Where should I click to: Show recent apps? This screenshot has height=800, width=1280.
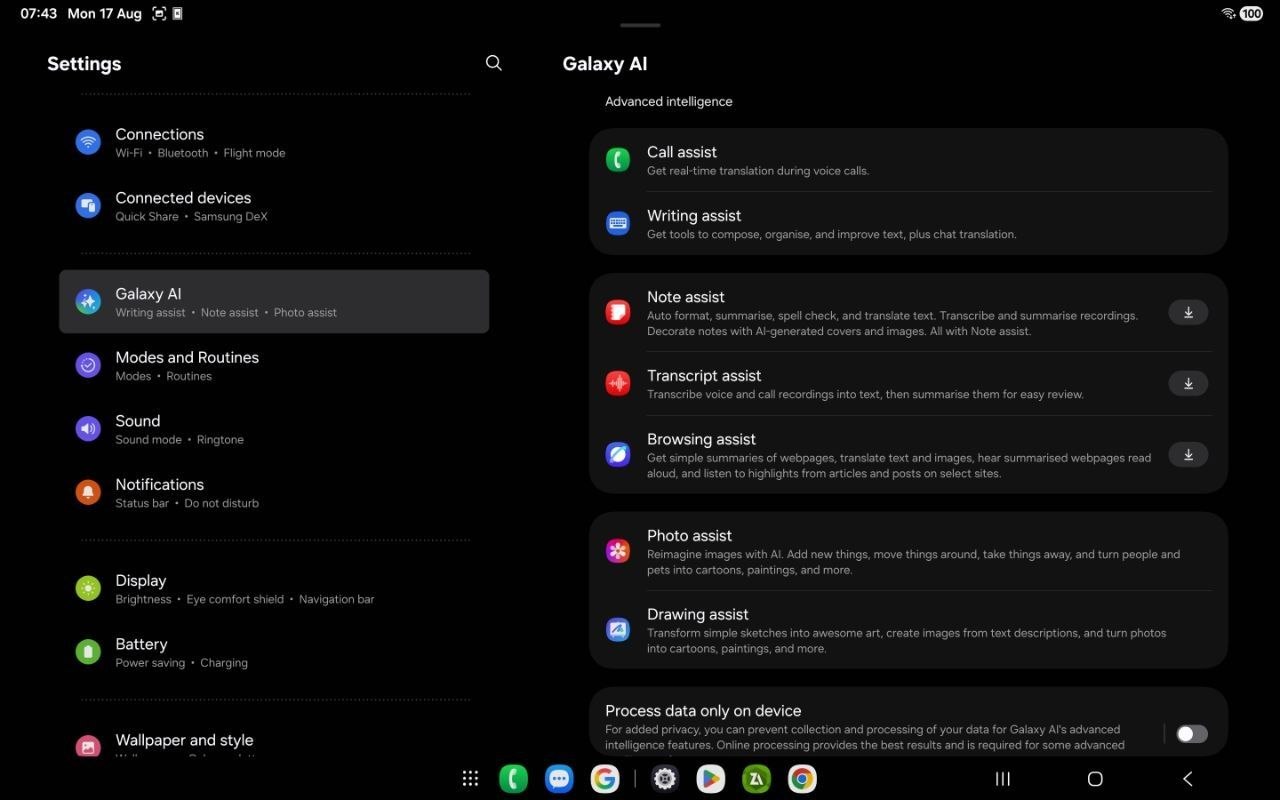pyautogui.click(x=1003, y=778)
